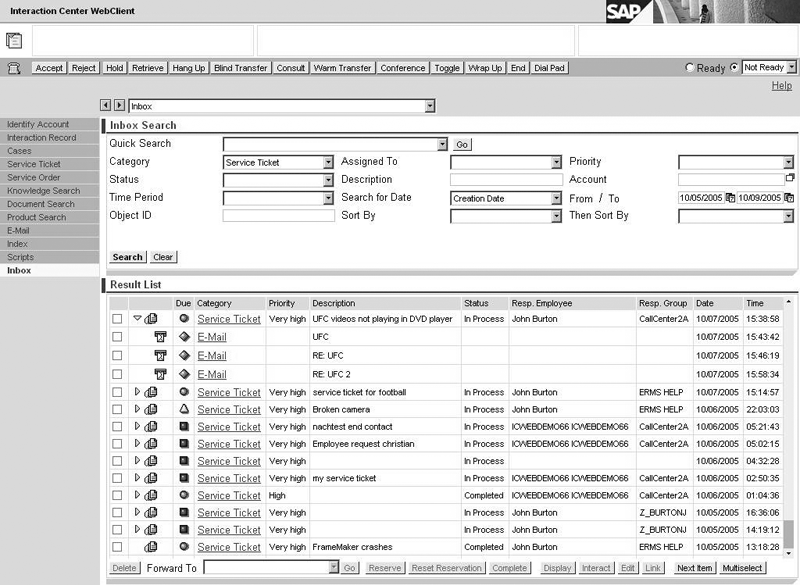This screenshot has width=800, height=585.
Task: Click the telephone icon beside Accept
Action: (x=14, y=68)
